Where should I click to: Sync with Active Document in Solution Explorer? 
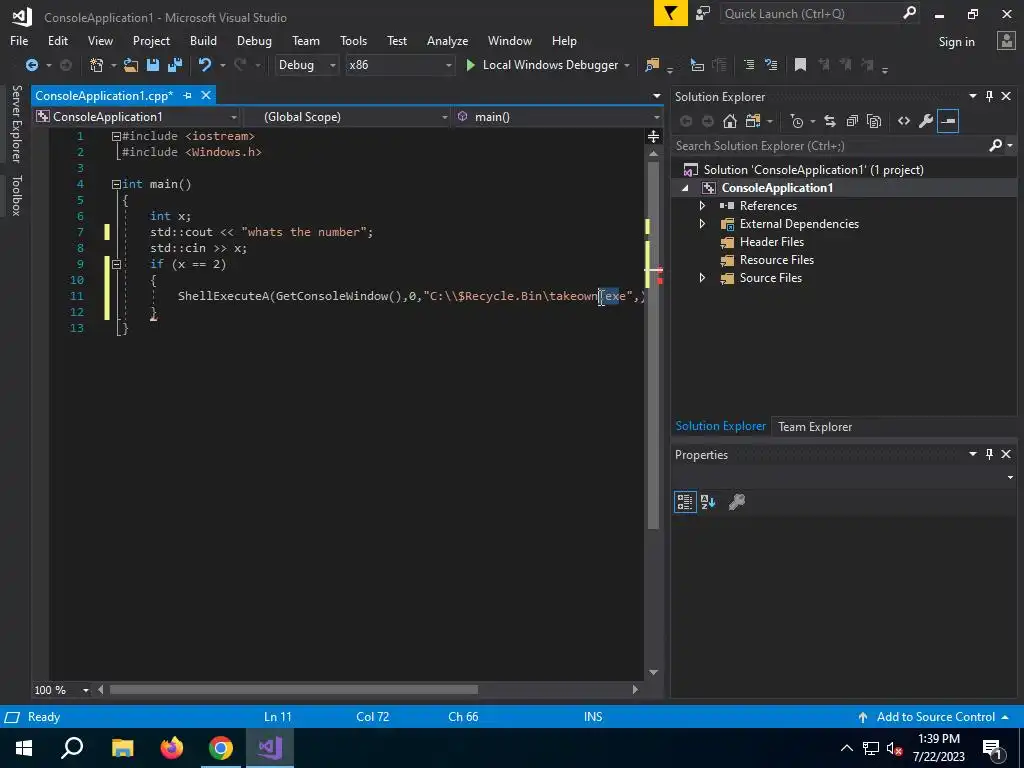830,121
